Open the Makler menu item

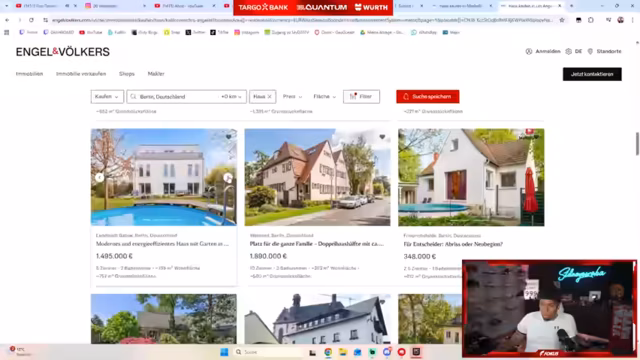[156, 74]
